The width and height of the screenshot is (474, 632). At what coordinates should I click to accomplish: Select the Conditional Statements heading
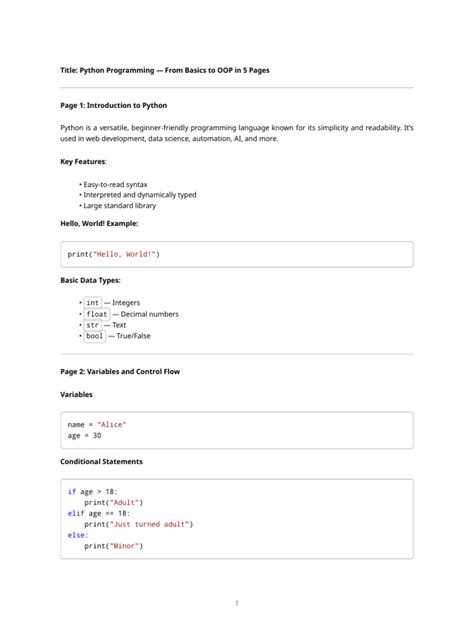pyautogui.click(x=101, y=462)
